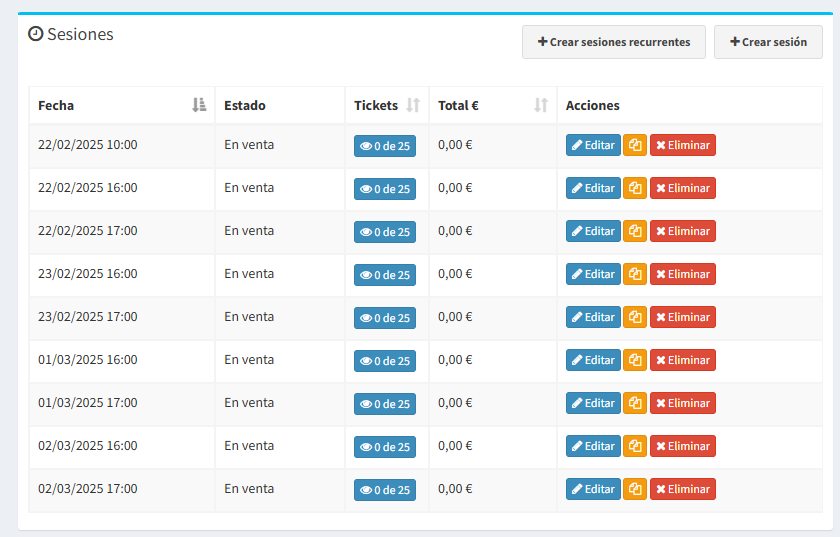Viewport: 840px width, 537px height.
Task: Duplicate the 01/03/2025 16:00 session
Action: [635, 360]
